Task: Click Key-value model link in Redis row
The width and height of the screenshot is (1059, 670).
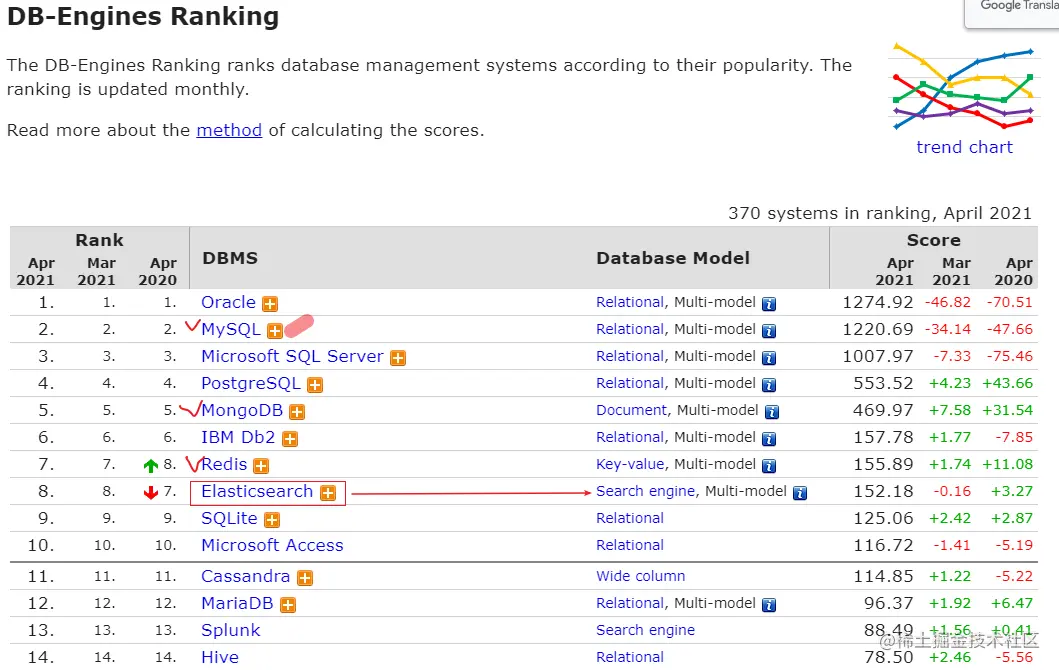Action: coord(630,464)
